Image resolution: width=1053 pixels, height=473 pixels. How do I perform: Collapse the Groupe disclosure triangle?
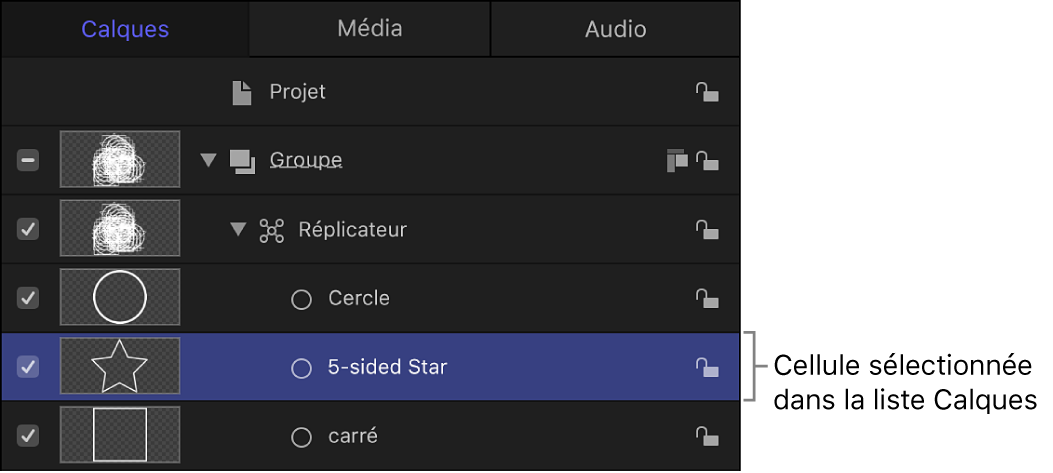point(208,160)
